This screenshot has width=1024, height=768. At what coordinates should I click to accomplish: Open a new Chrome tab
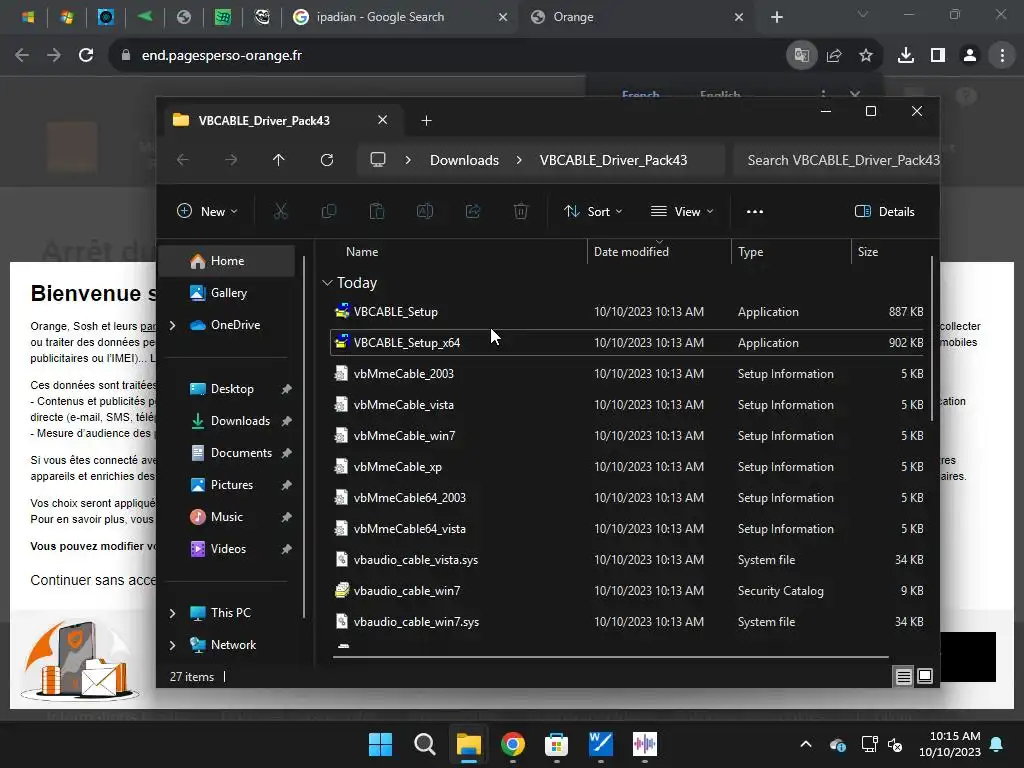coord(776,17)
